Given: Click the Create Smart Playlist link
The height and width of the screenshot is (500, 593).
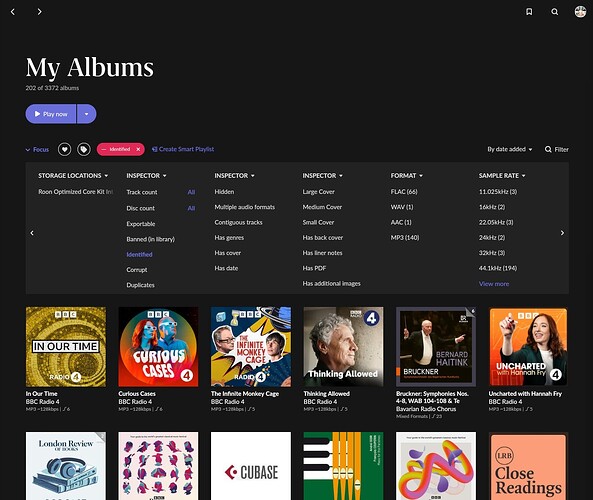Looking at the screenshot, I should (x=183, y=149).
